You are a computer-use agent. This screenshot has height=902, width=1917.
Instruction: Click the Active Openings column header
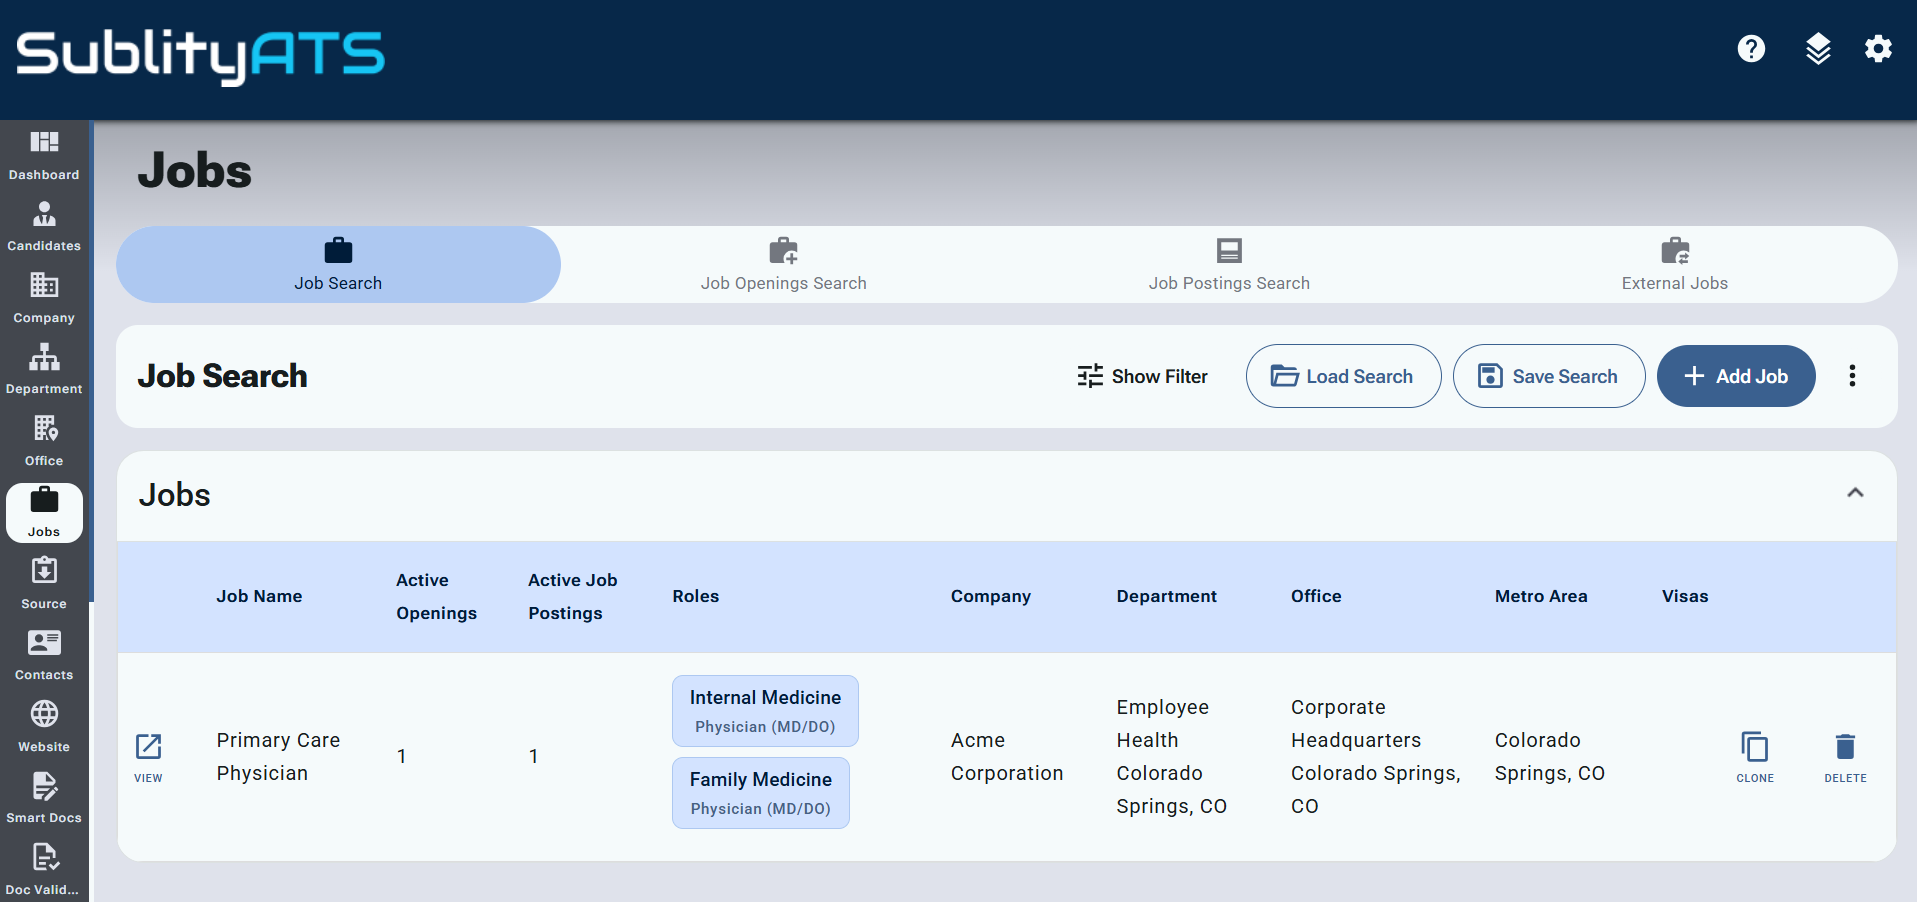[x=436, y=596]
